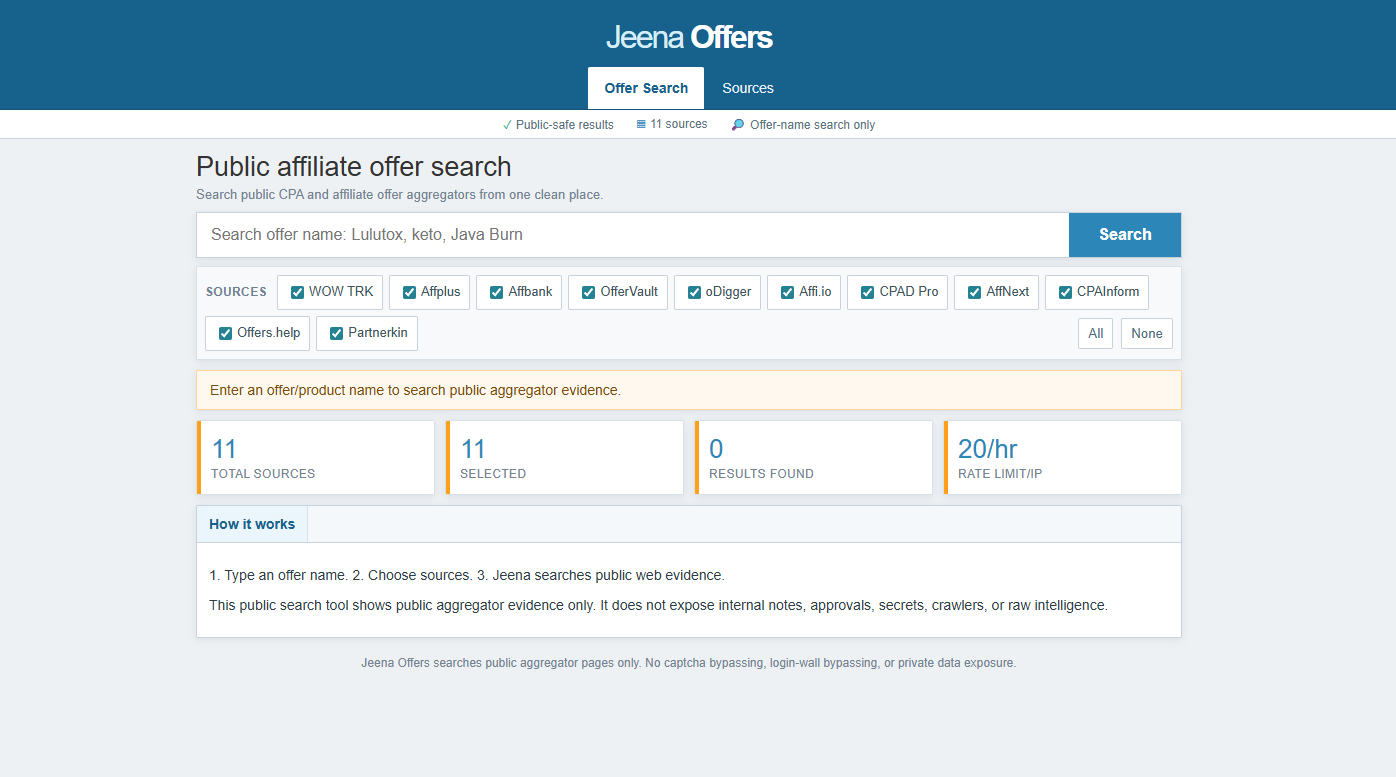Open the How it works tab

click(252, 524)
